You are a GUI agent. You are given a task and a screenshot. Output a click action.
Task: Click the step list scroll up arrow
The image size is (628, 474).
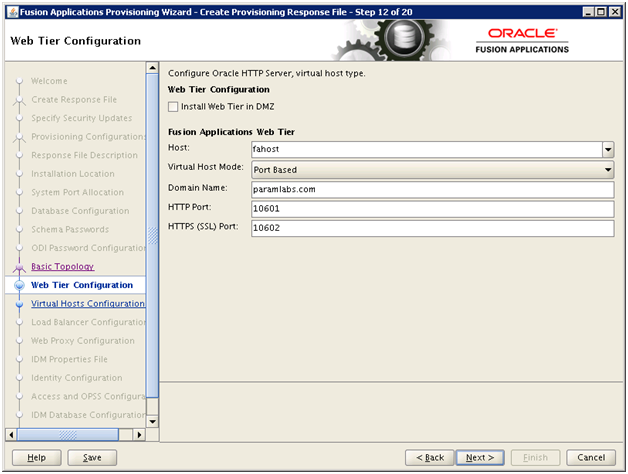tap(152, 68)
